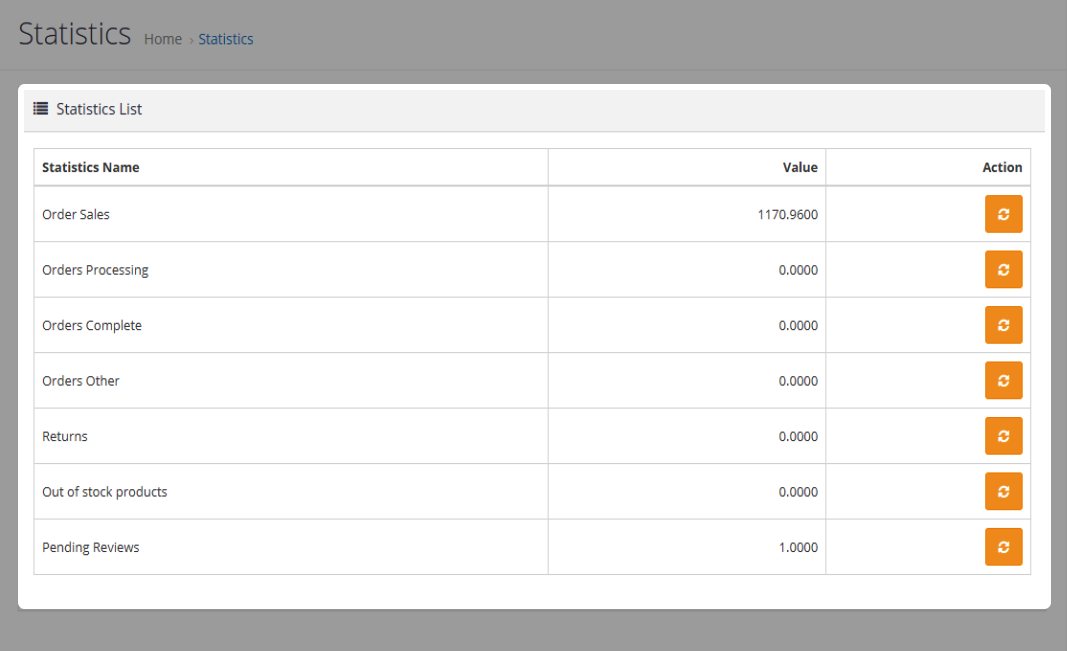Click the 1170.9600 sales value

[x=787, y=214]
